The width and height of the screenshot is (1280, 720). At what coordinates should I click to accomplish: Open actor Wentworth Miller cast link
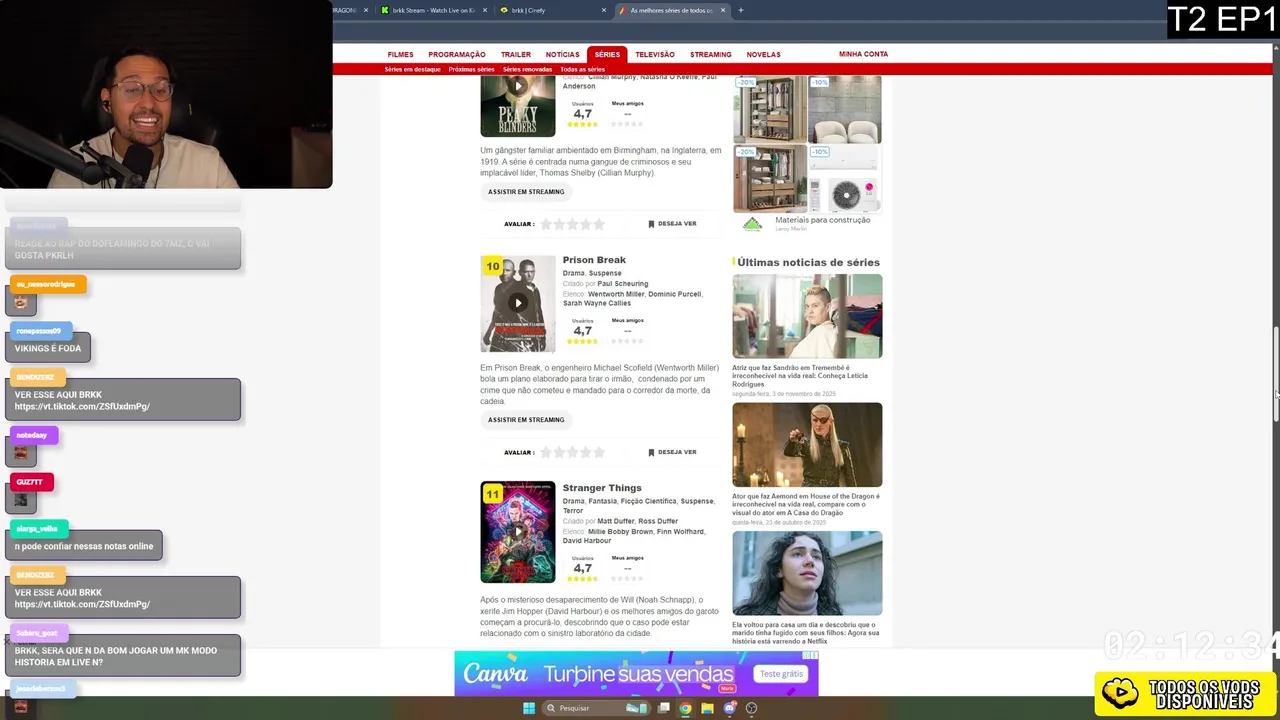615,294
